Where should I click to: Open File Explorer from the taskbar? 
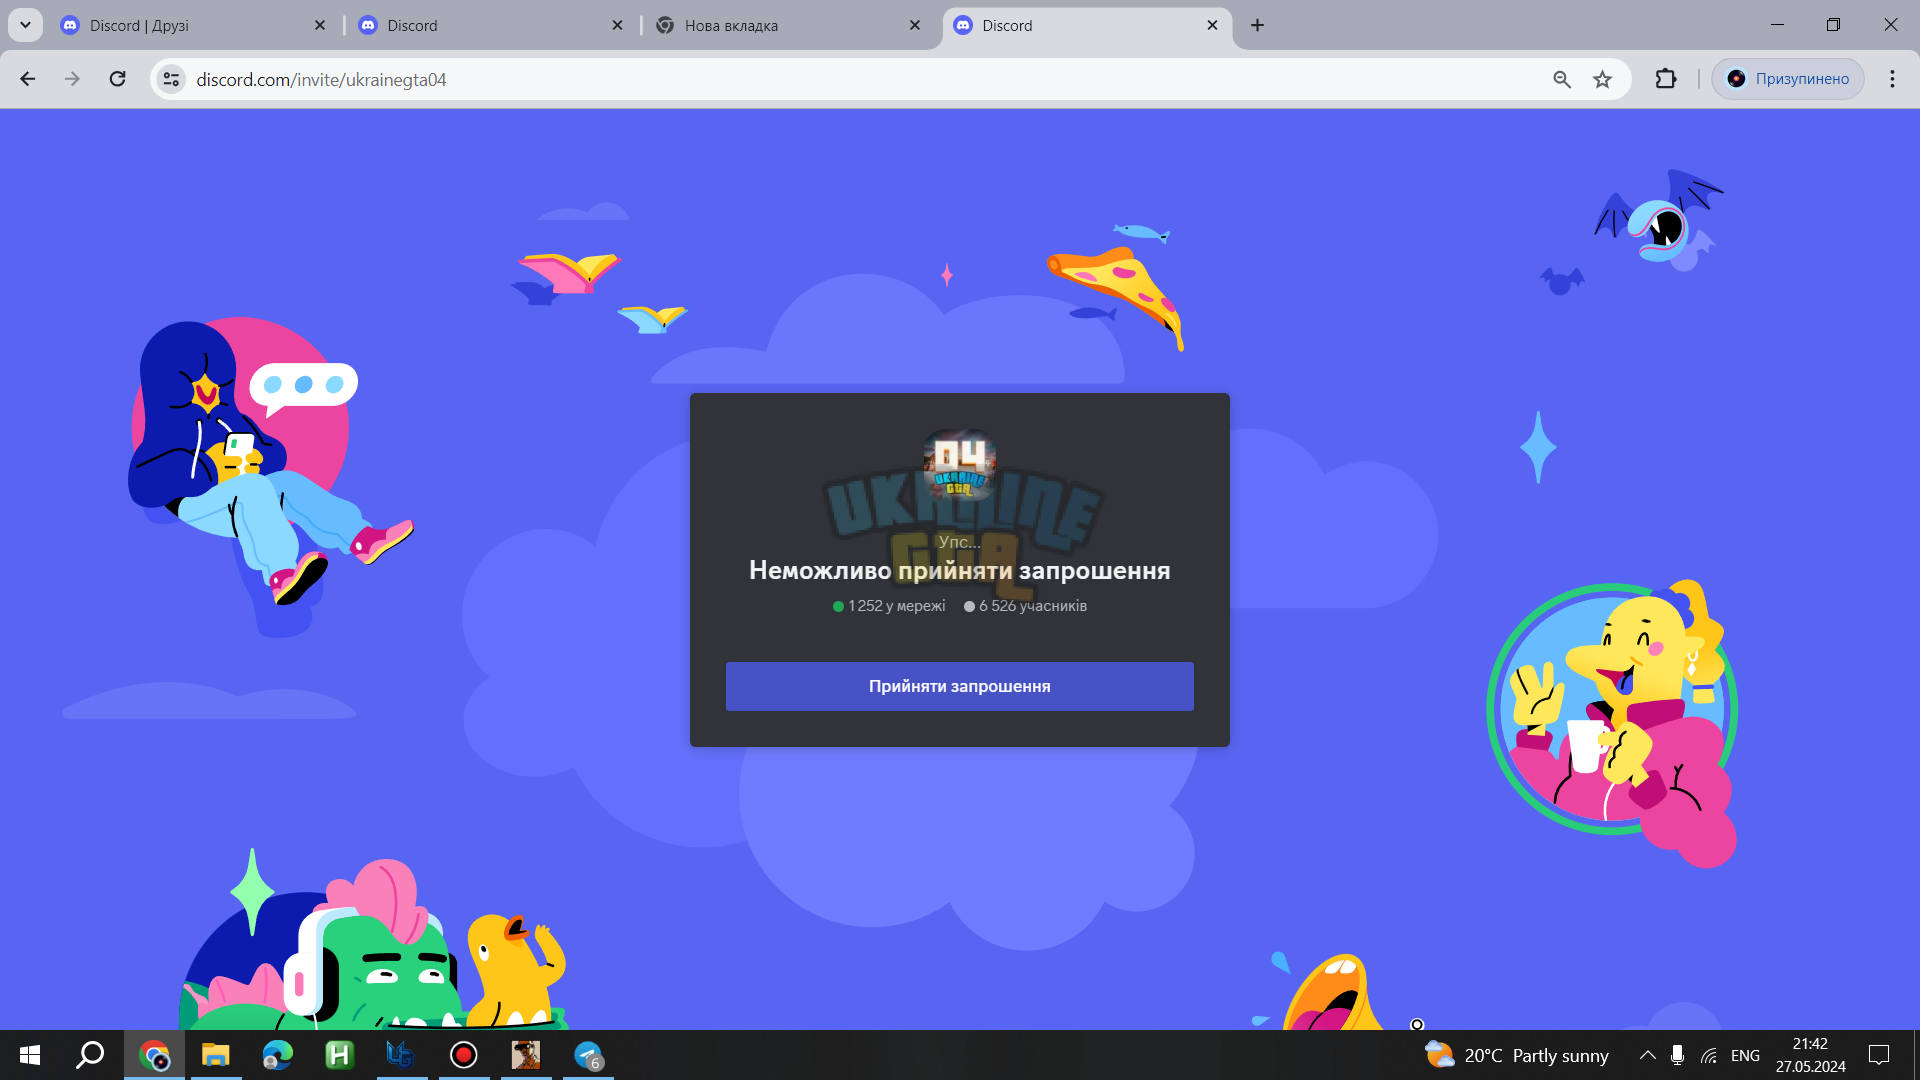216,1055
